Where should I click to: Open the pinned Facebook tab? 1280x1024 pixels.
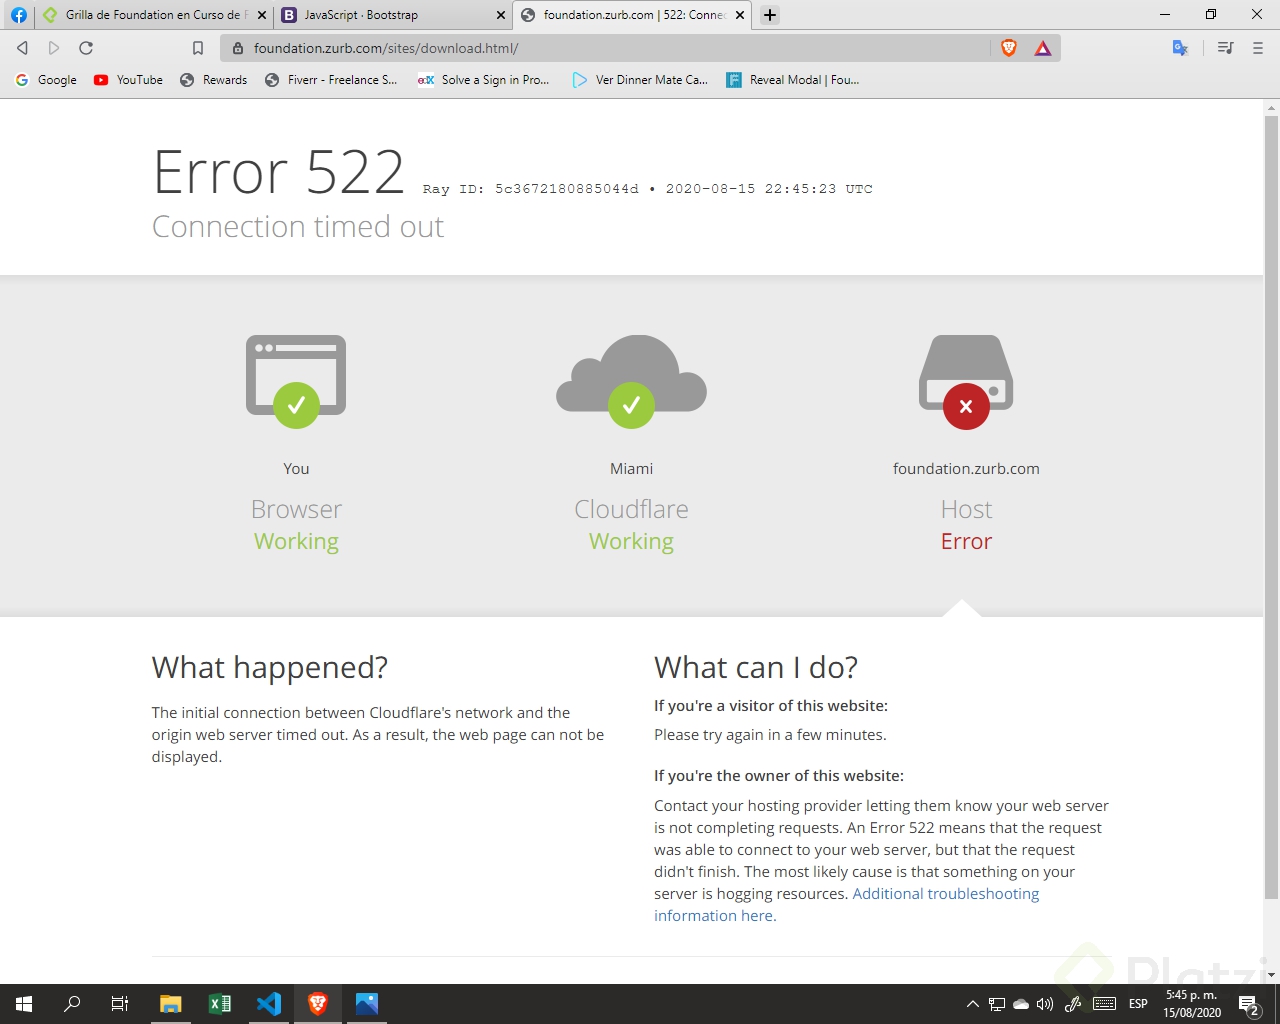click(19, 15)
